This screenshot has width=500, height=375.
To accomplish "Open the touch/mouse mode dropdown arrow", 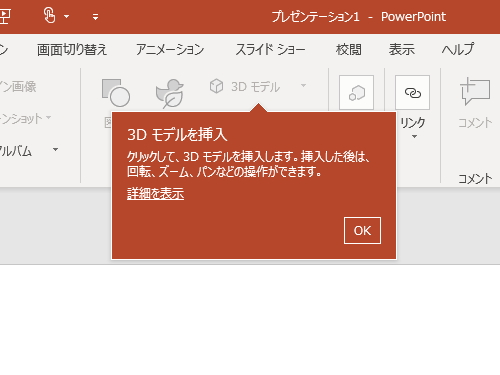I will (x=67, y=16).
